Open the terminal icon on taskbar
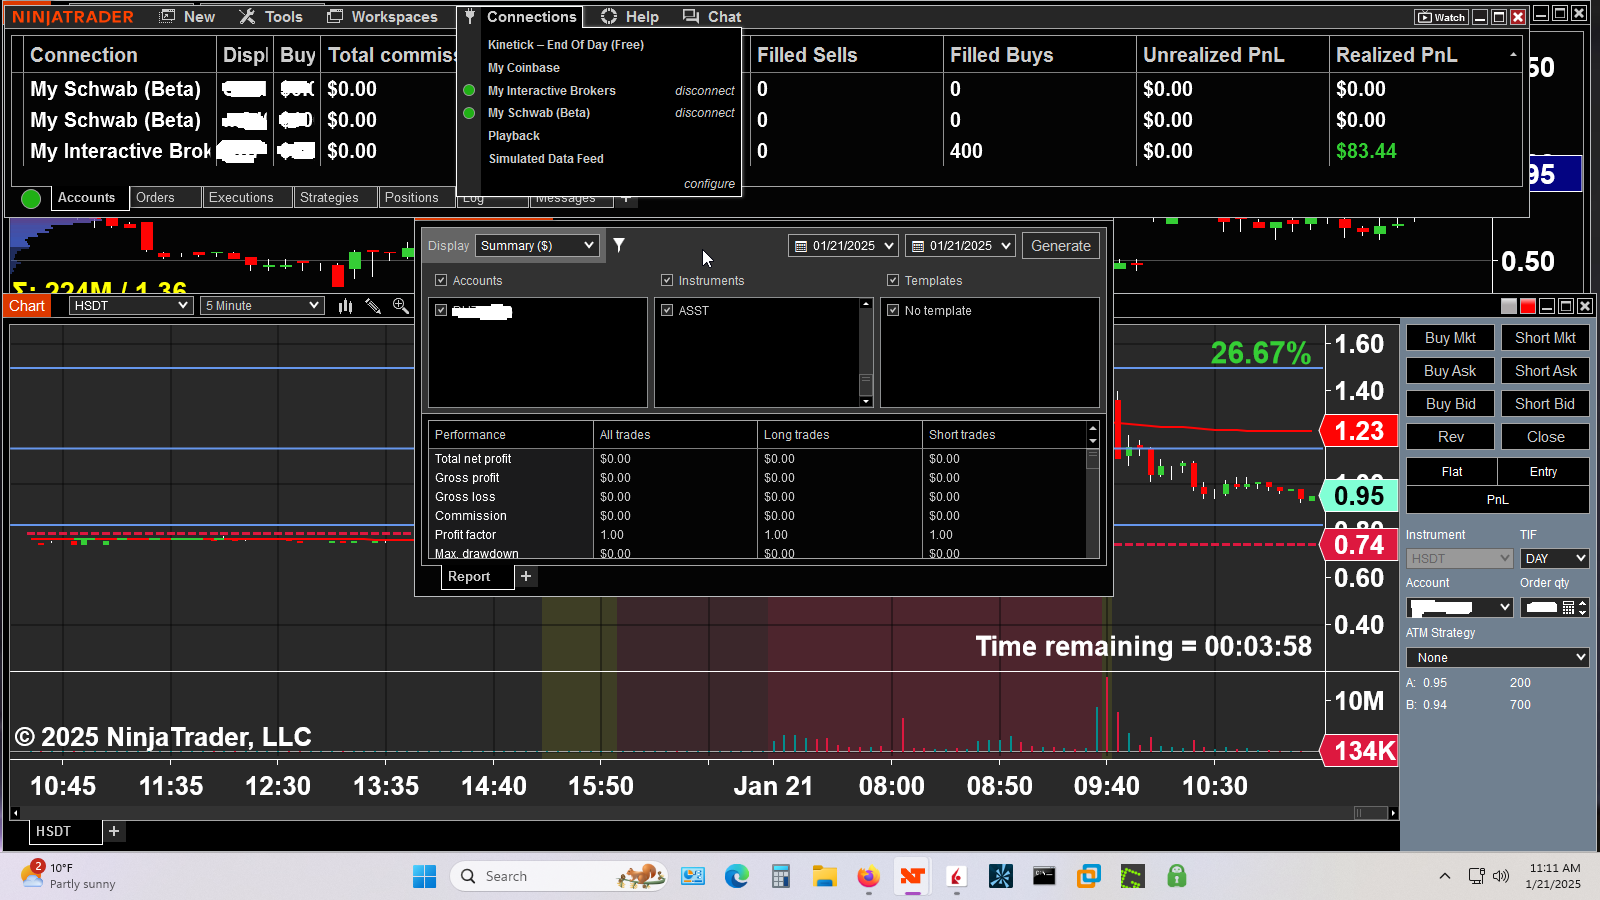This screenshot has height=900, width=1600. [x=1044, y=877]
